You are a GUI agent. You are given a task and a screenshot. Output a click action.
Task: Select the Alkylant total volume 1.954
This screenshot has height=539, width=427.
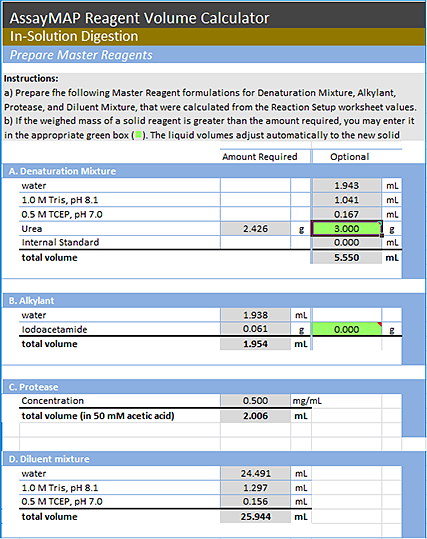255,344
